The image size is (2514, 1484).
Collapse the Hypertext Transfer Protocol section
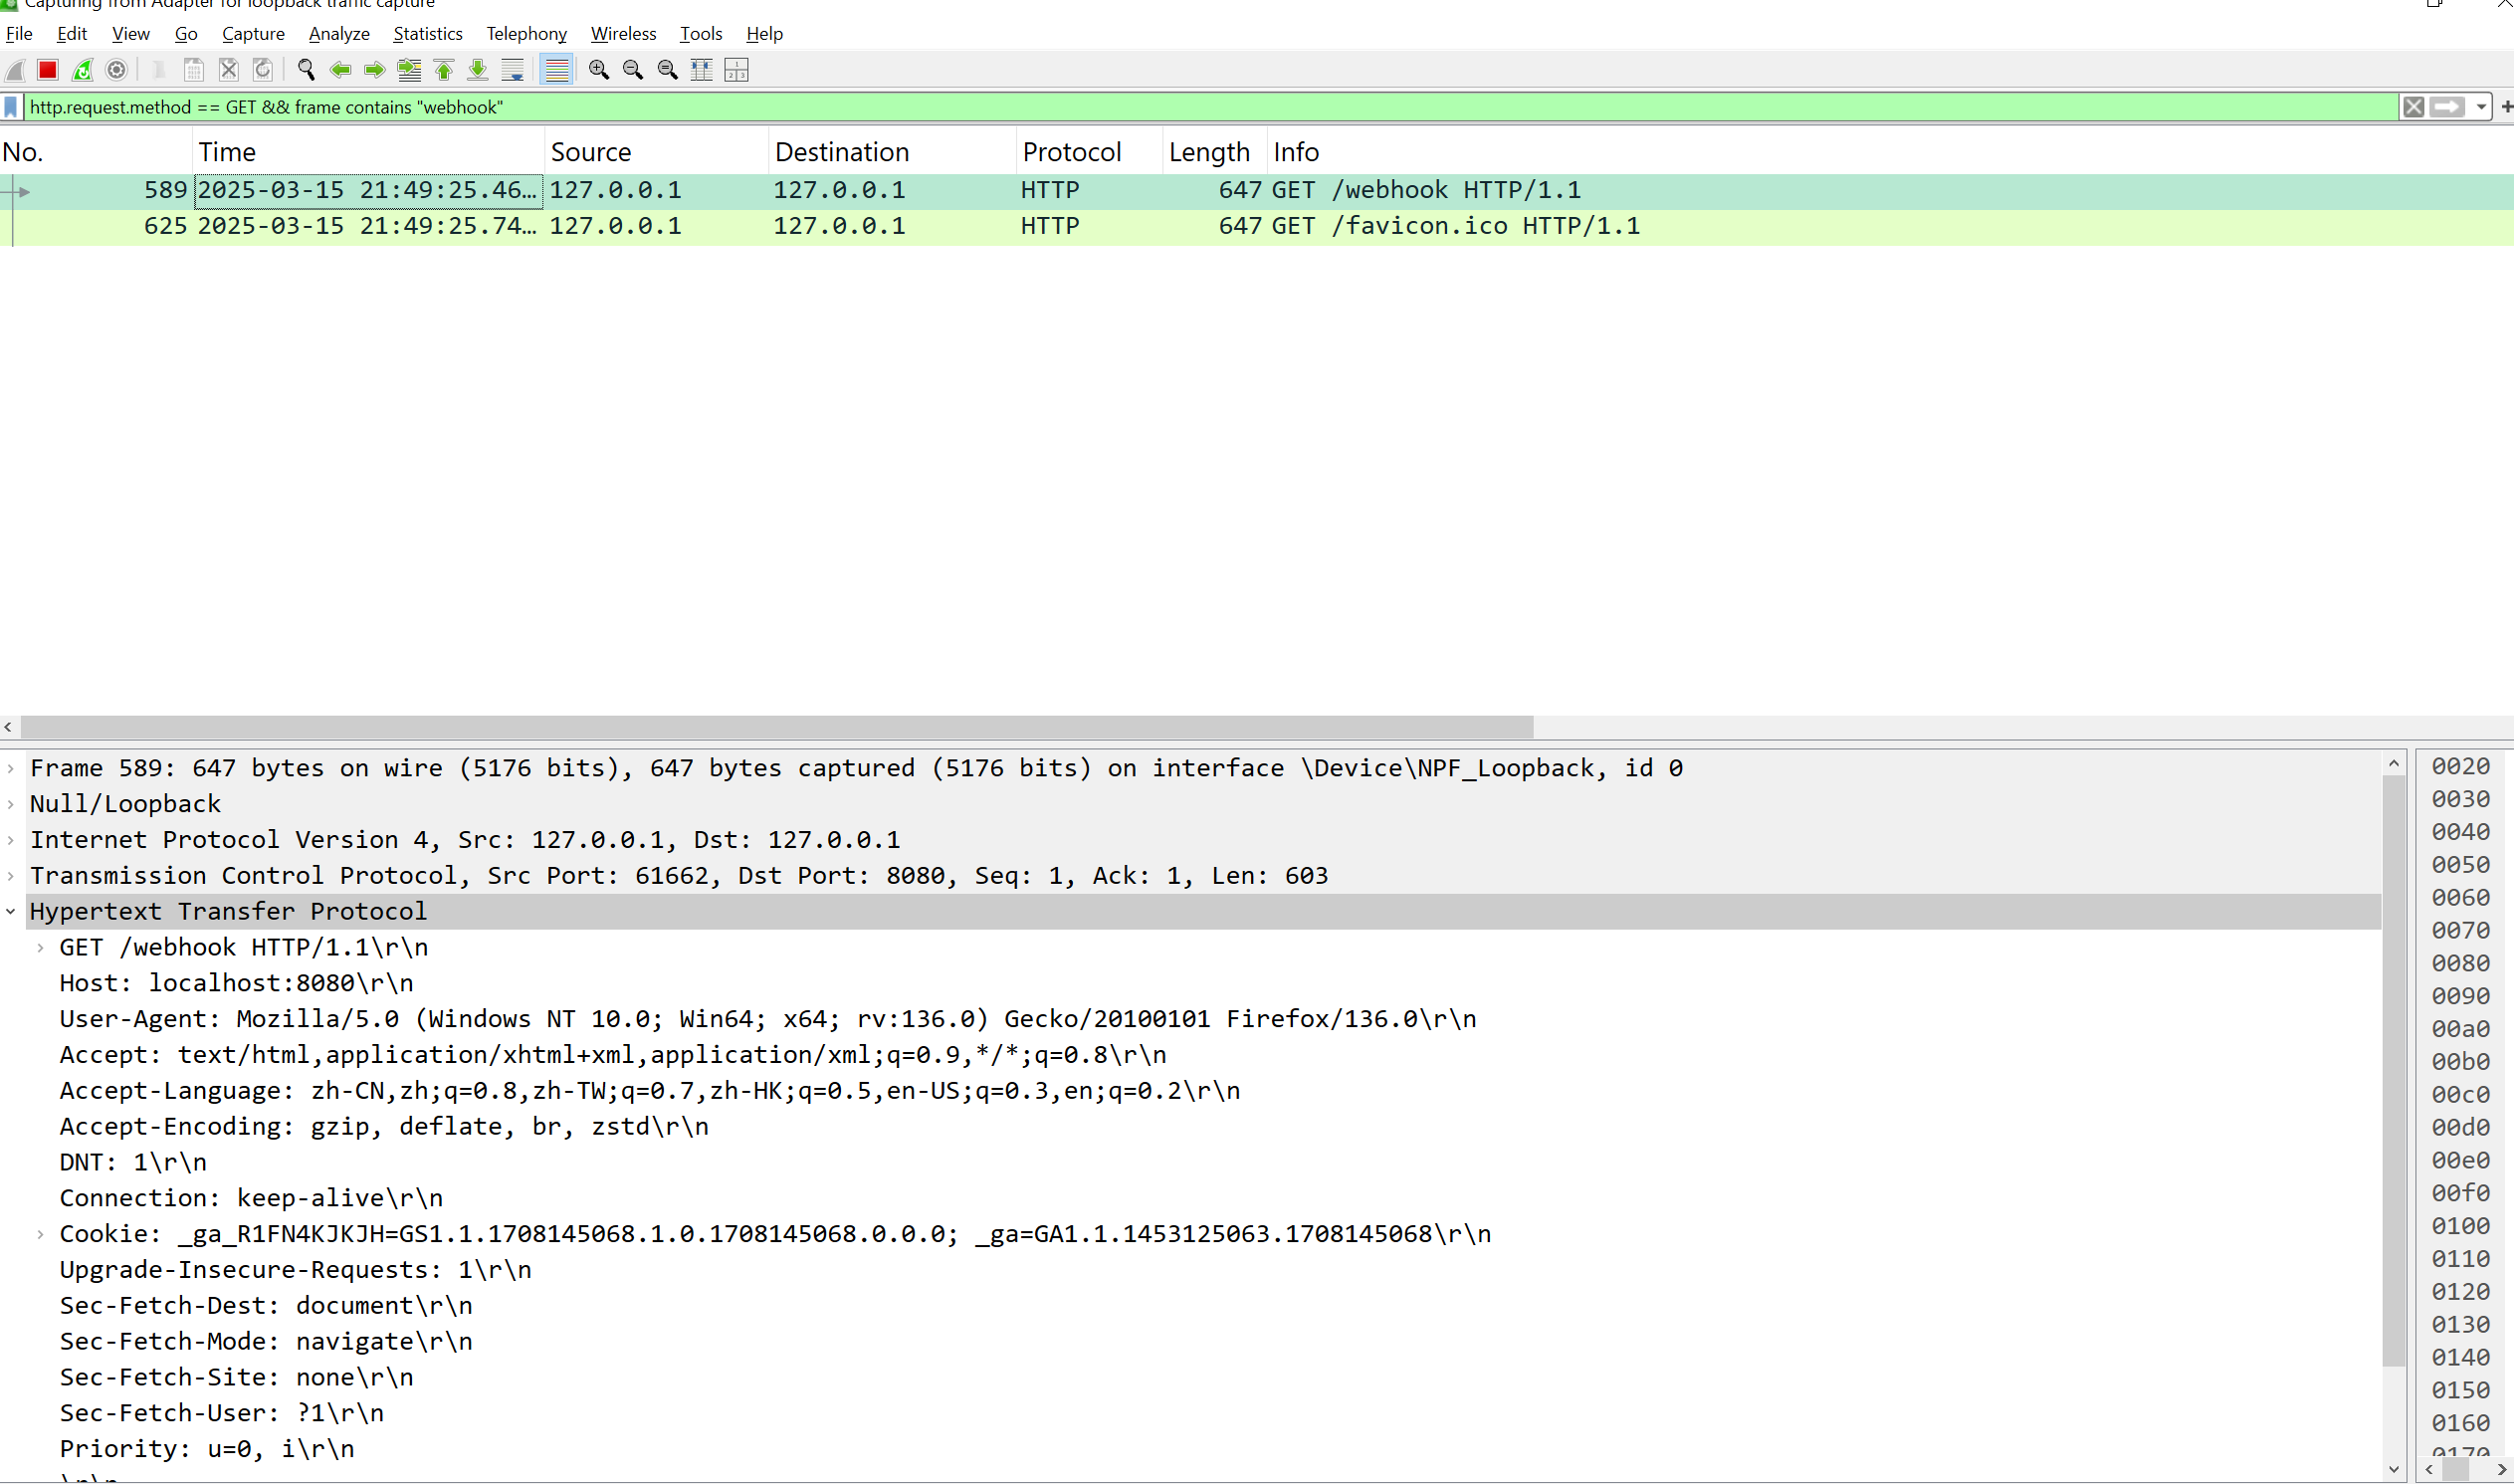tap(10, 911)
